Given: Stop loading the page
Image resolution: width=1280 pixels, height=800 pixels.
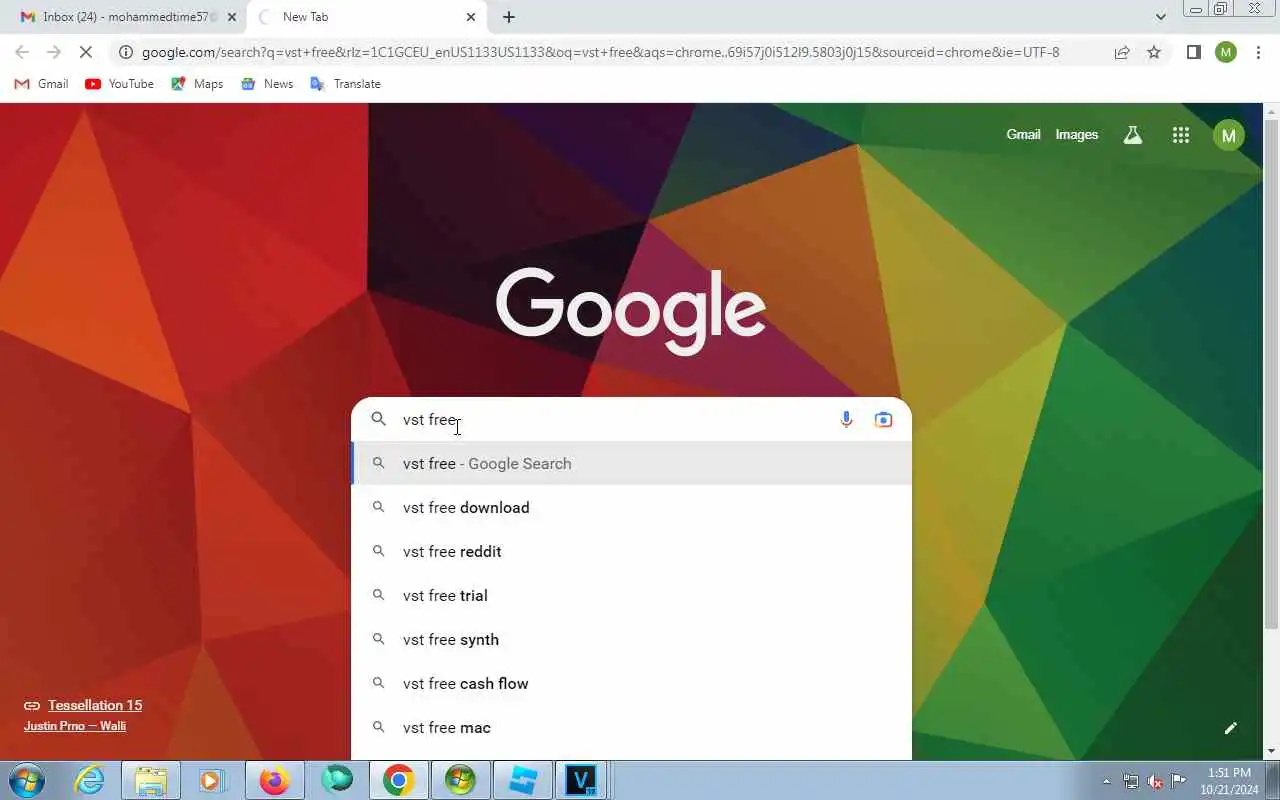Looking at the screenshot, I should 88,52.
